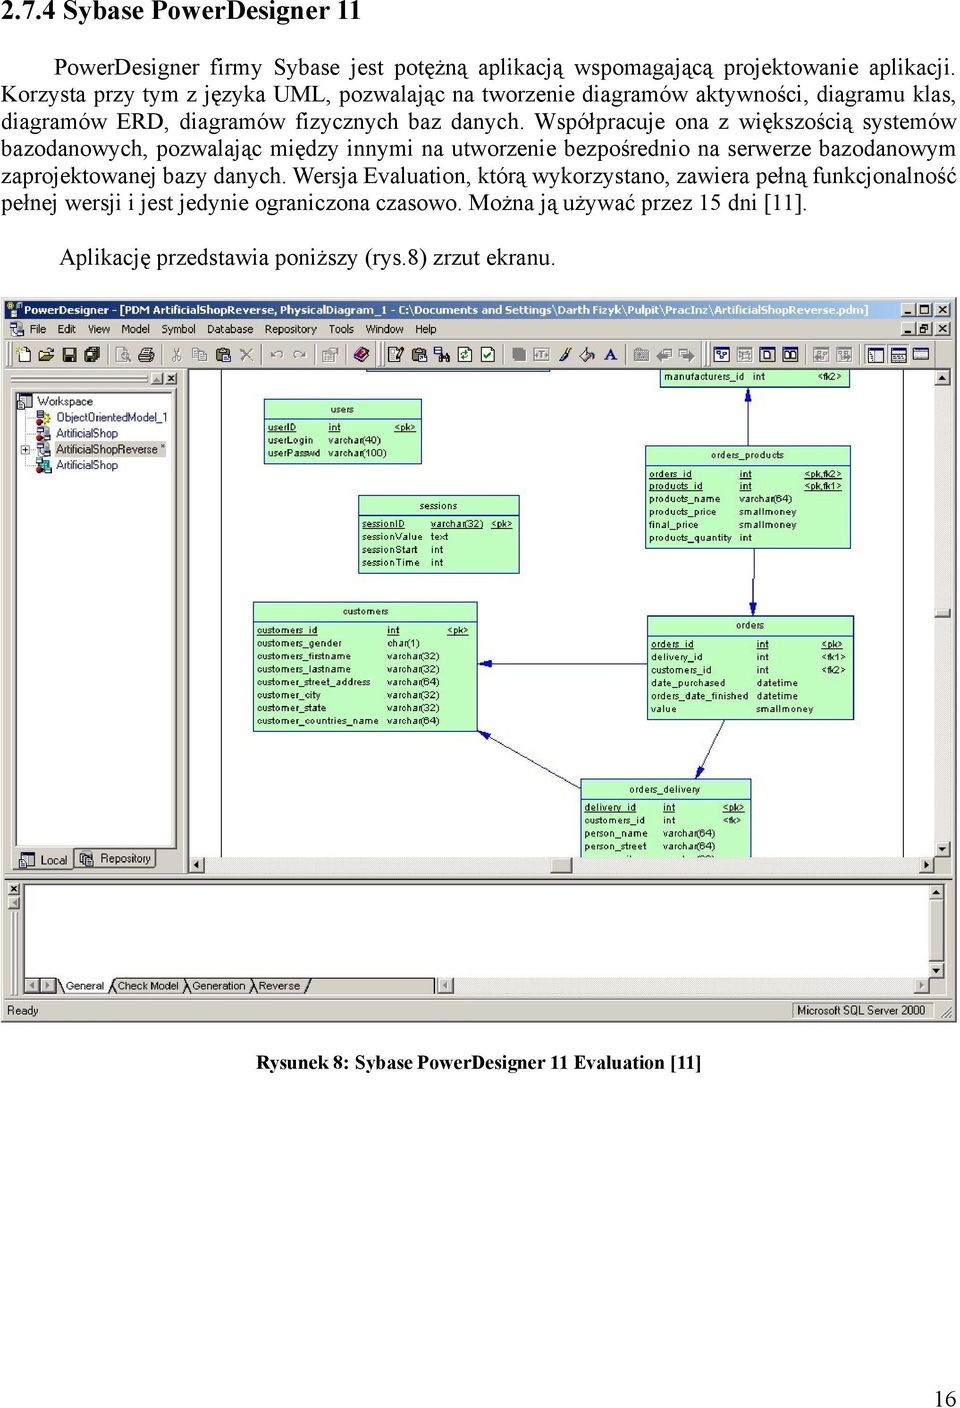Switch to the Repository browser tab
960x1408 pixels.
tap(116, 859)
